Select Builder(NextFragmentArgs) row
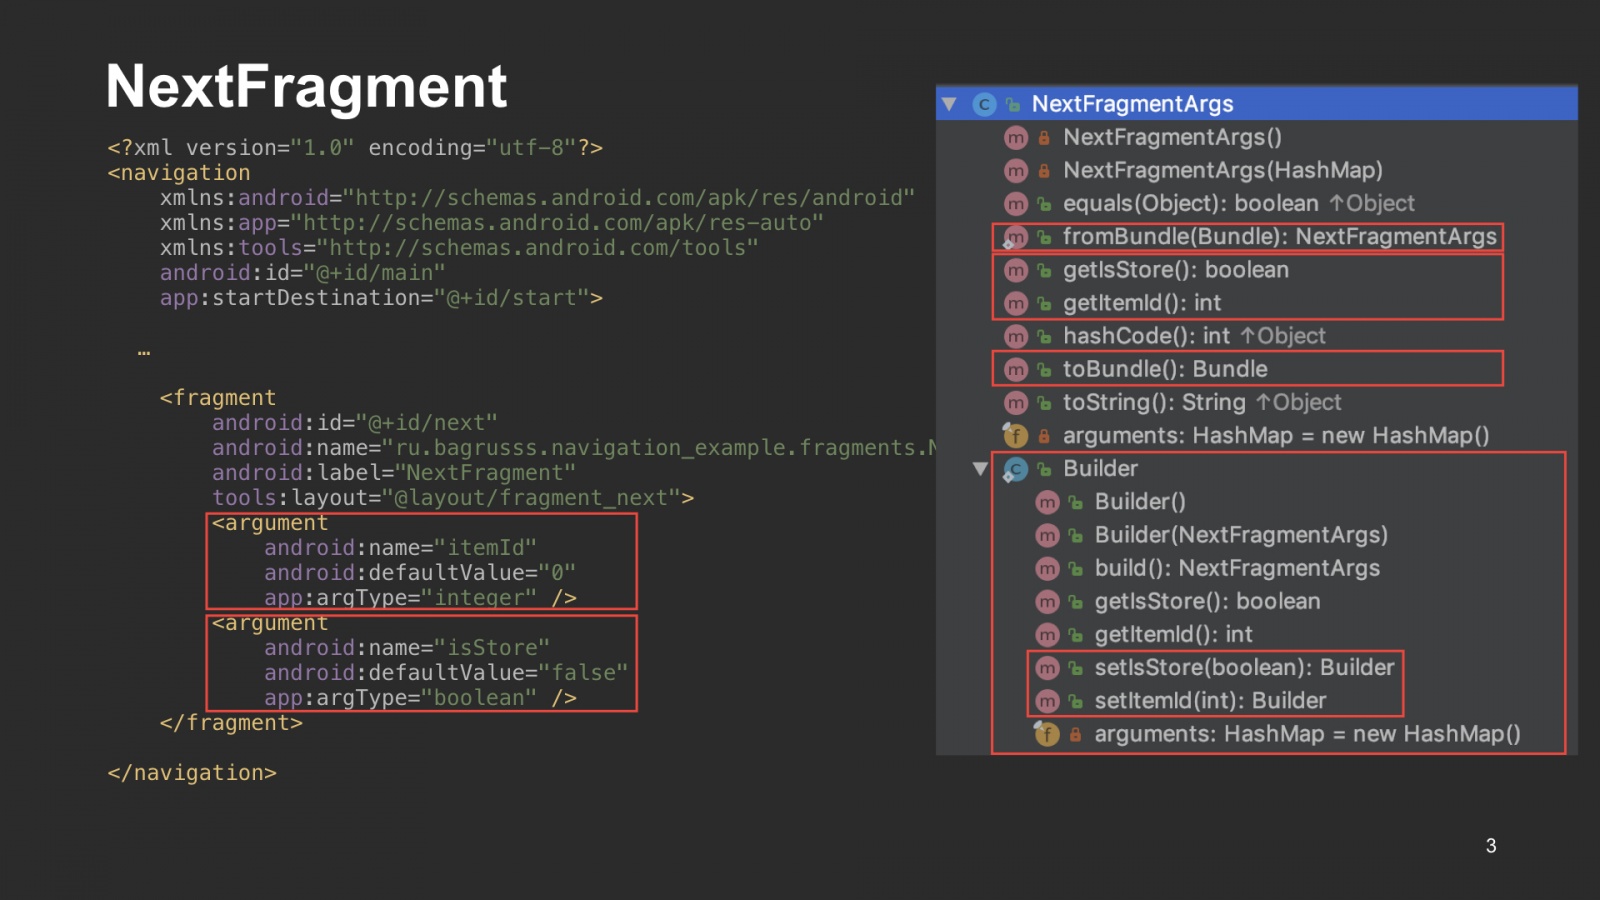The height and width of the screenshot is (900, 1600). click(1257, 535)
